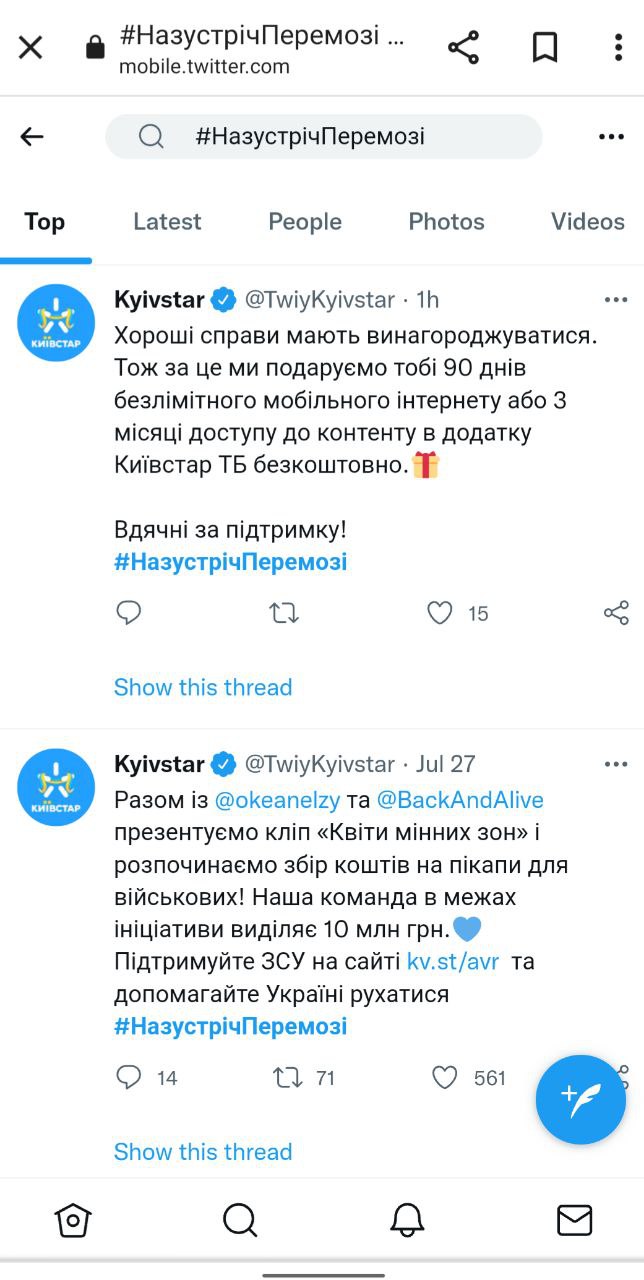
Task: Like the first Kyivstar tweet
Action: tap(440, 613)
